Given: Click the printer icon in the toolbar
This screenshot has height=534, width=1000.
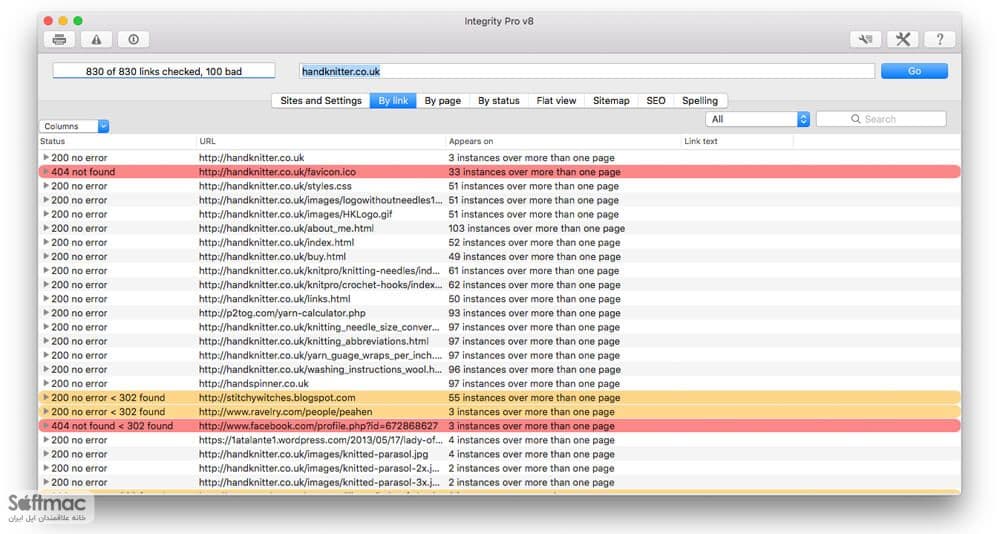Looking at the screenshot, I should 59,40.
